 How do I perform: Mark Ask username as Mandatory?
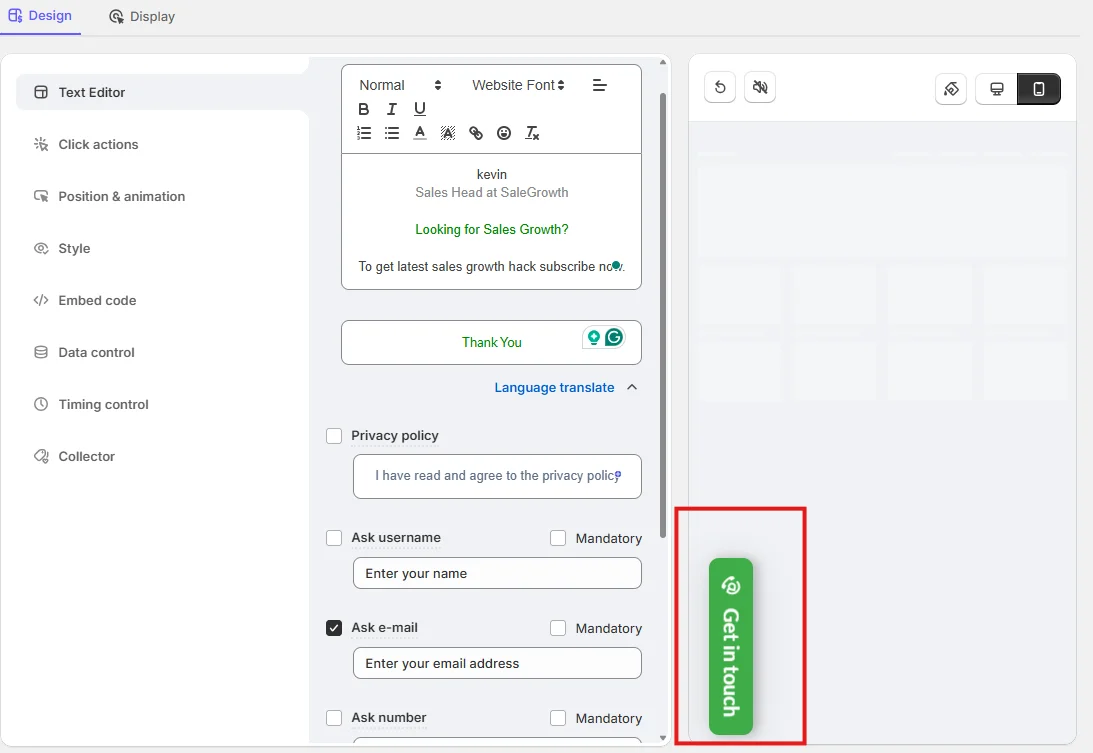pyautogui.click(x=558, y=538)
